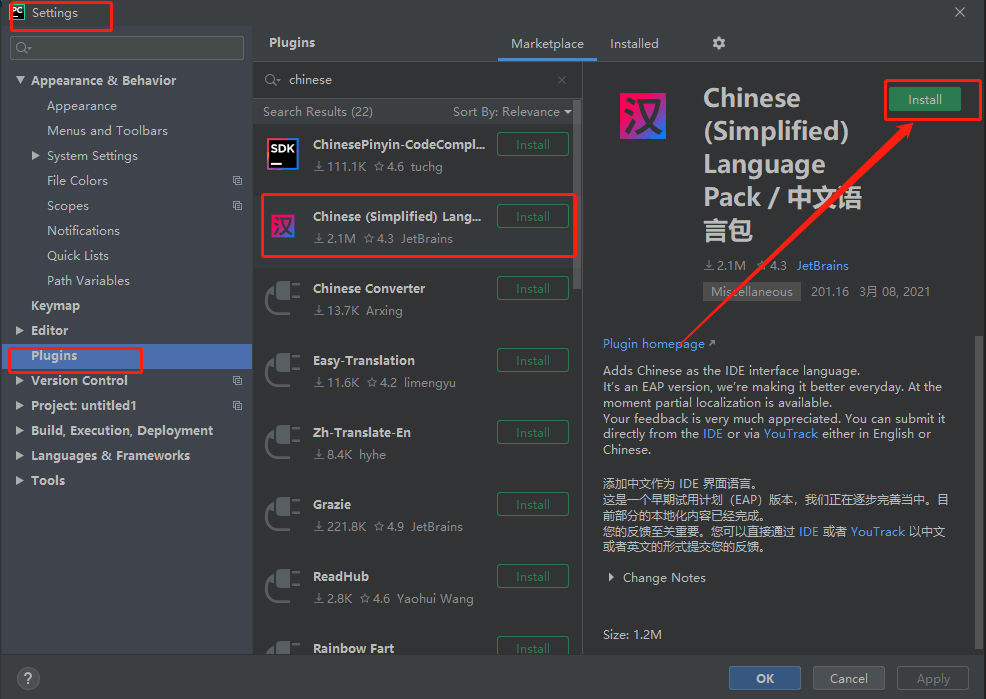Expand Change Notes disclosure

tap(611, 577)
